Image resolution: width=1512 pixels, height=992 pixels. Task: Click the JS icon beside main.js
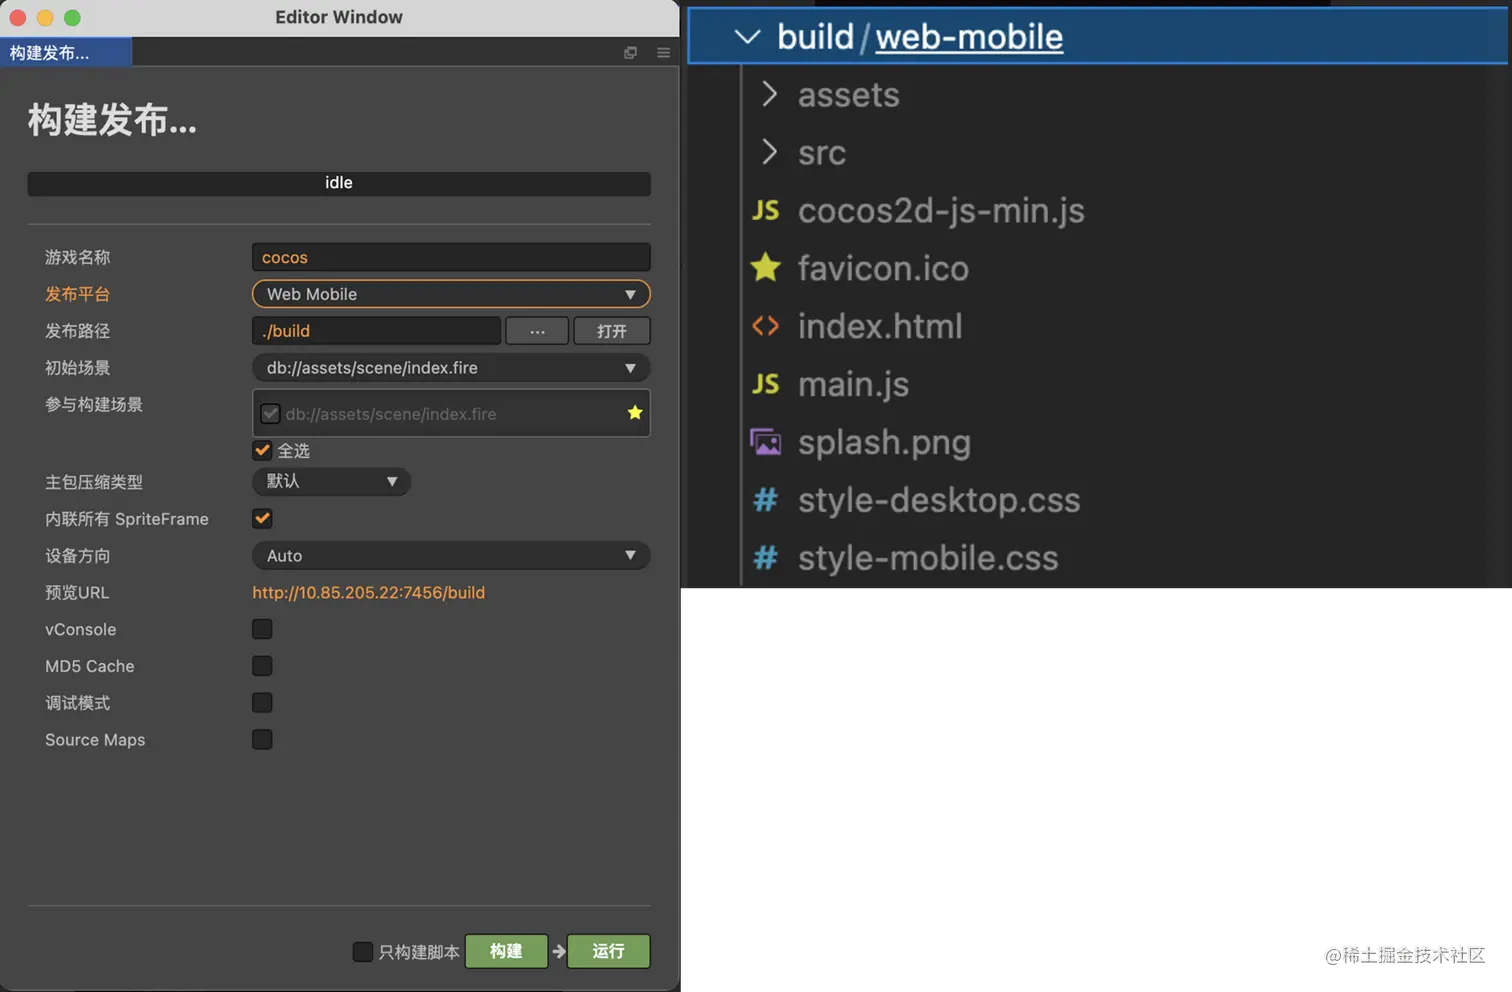[766, 384]
